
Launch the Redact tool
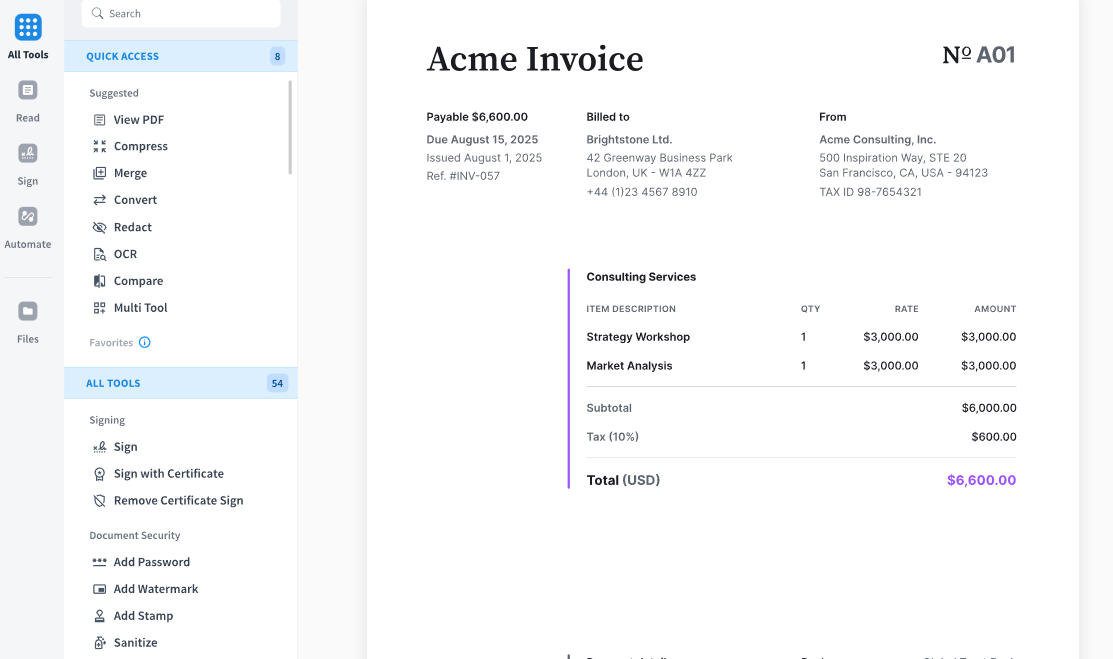coord(132,227)
